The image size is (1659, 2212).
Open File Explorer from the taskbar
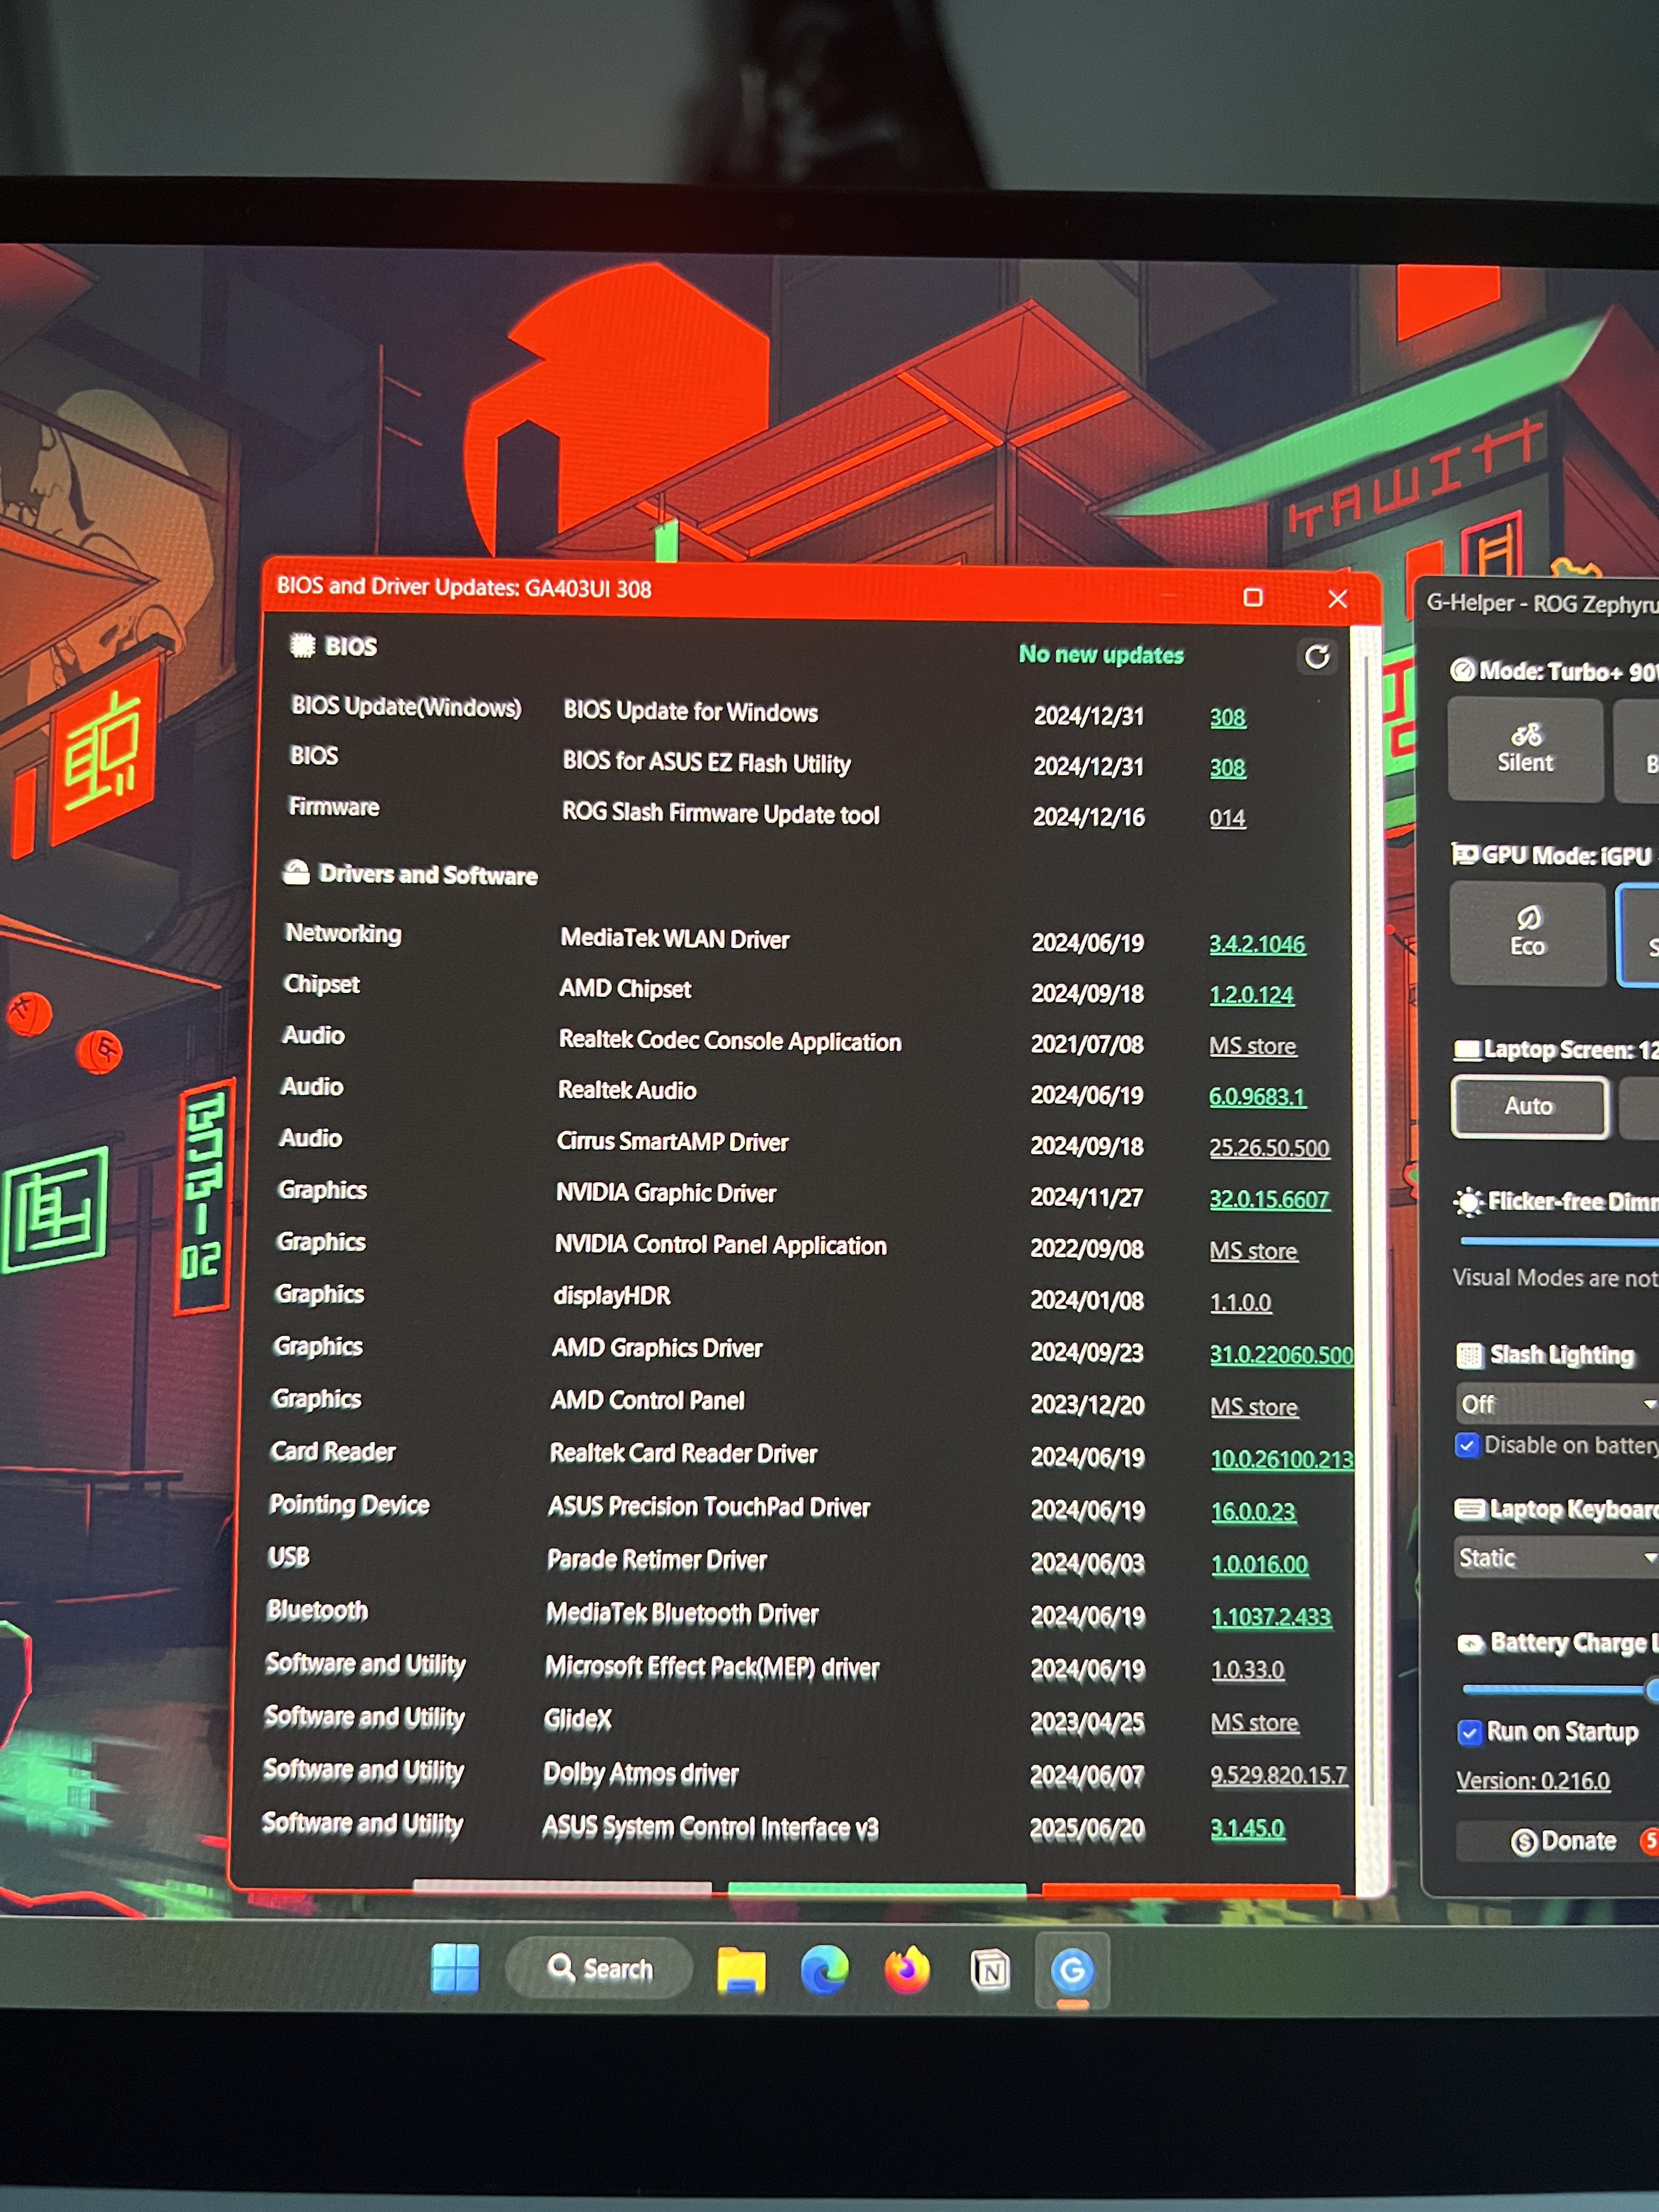coord(741,1970)
